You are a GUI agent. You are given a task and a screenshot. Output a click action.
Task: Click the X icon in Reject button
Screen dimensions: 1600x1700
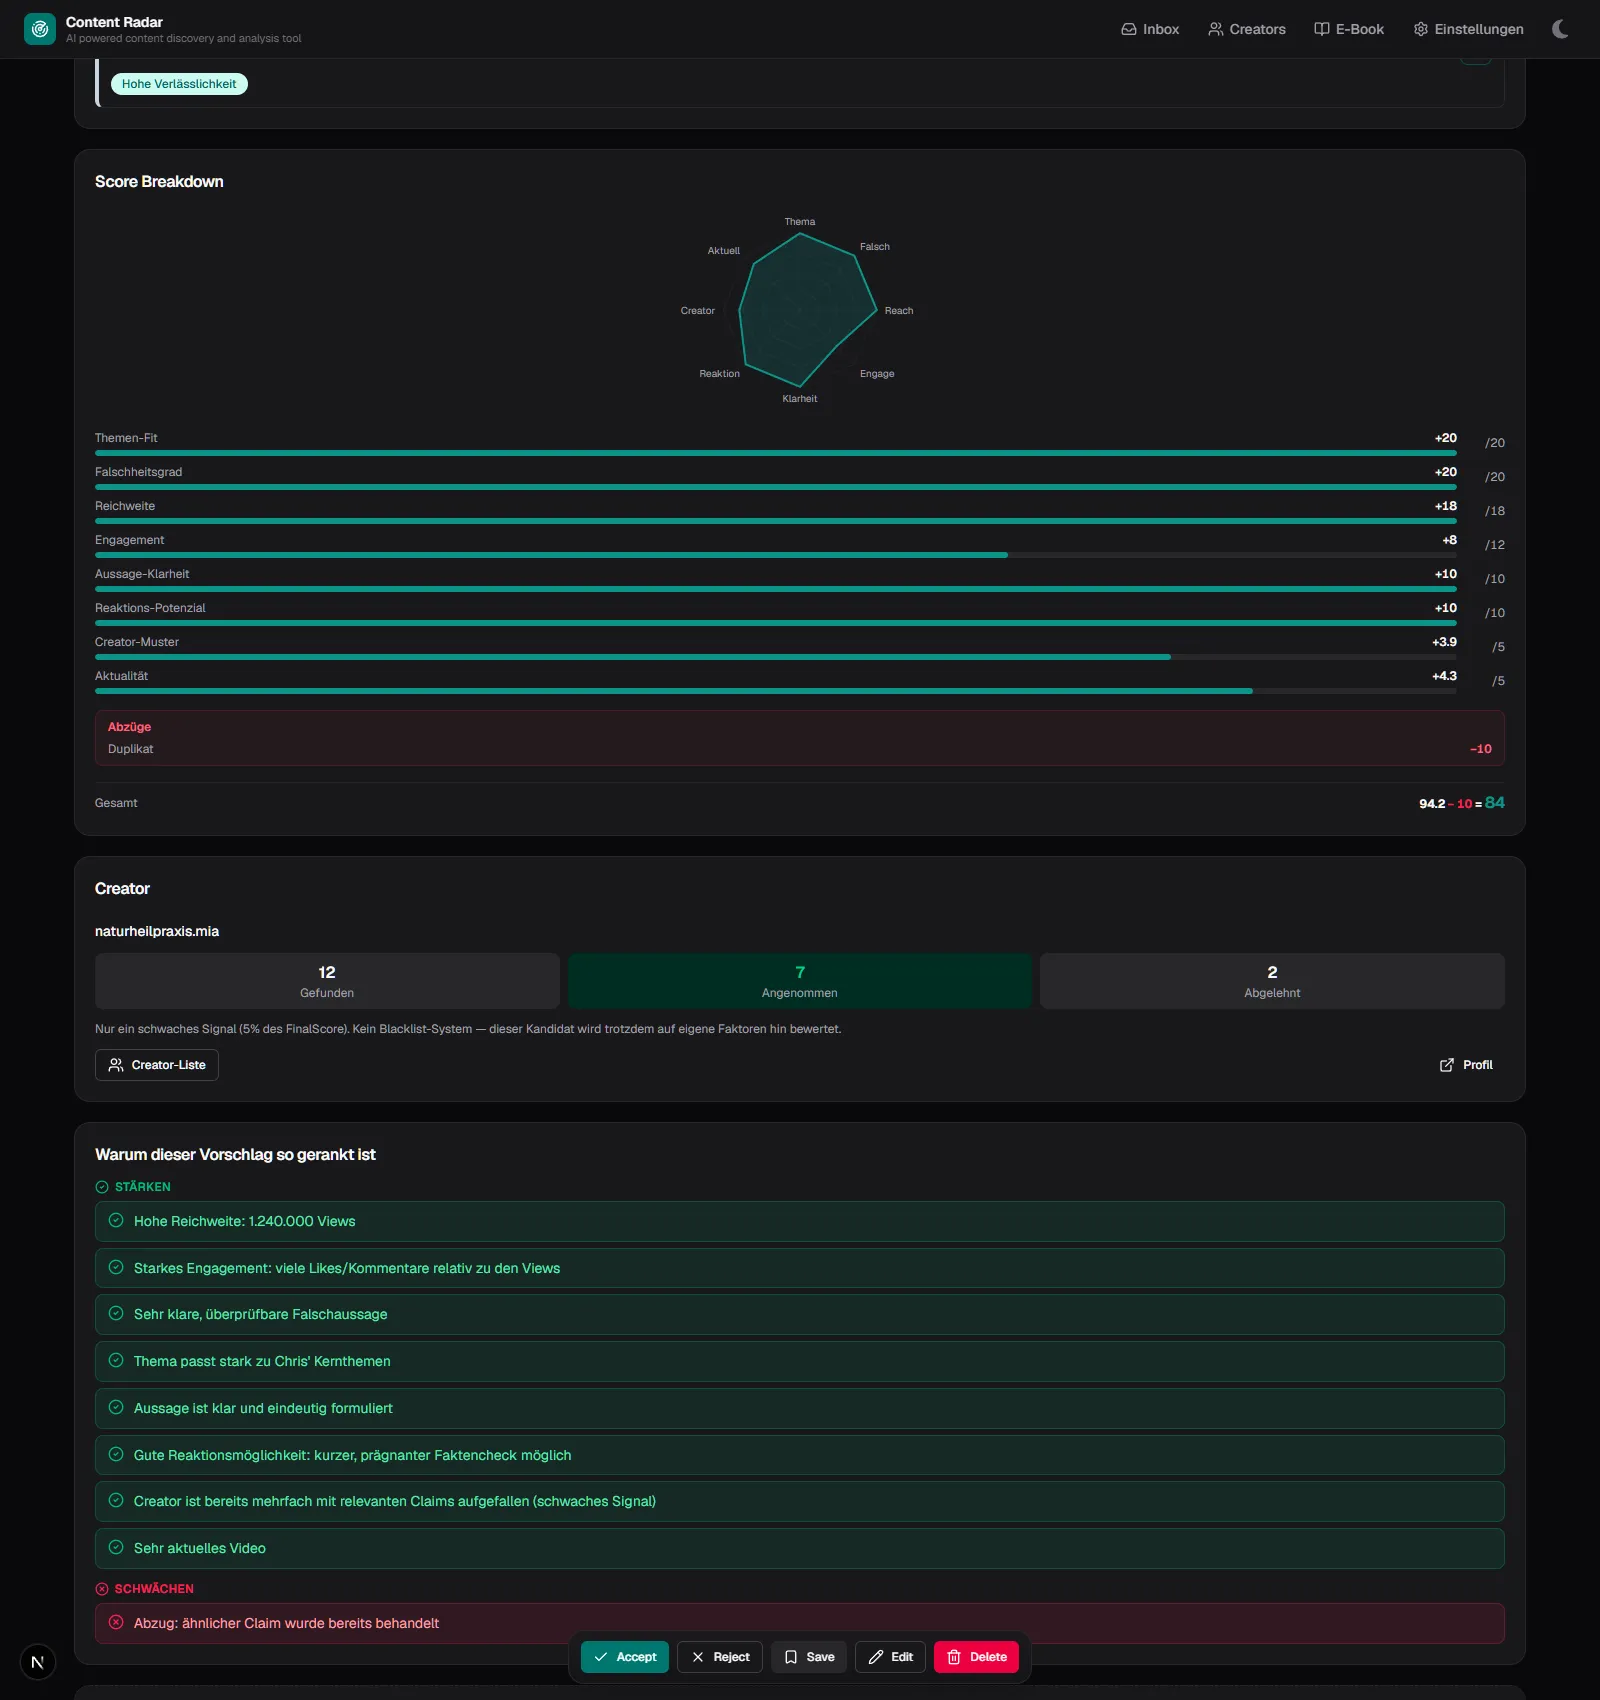[698, 1657]
